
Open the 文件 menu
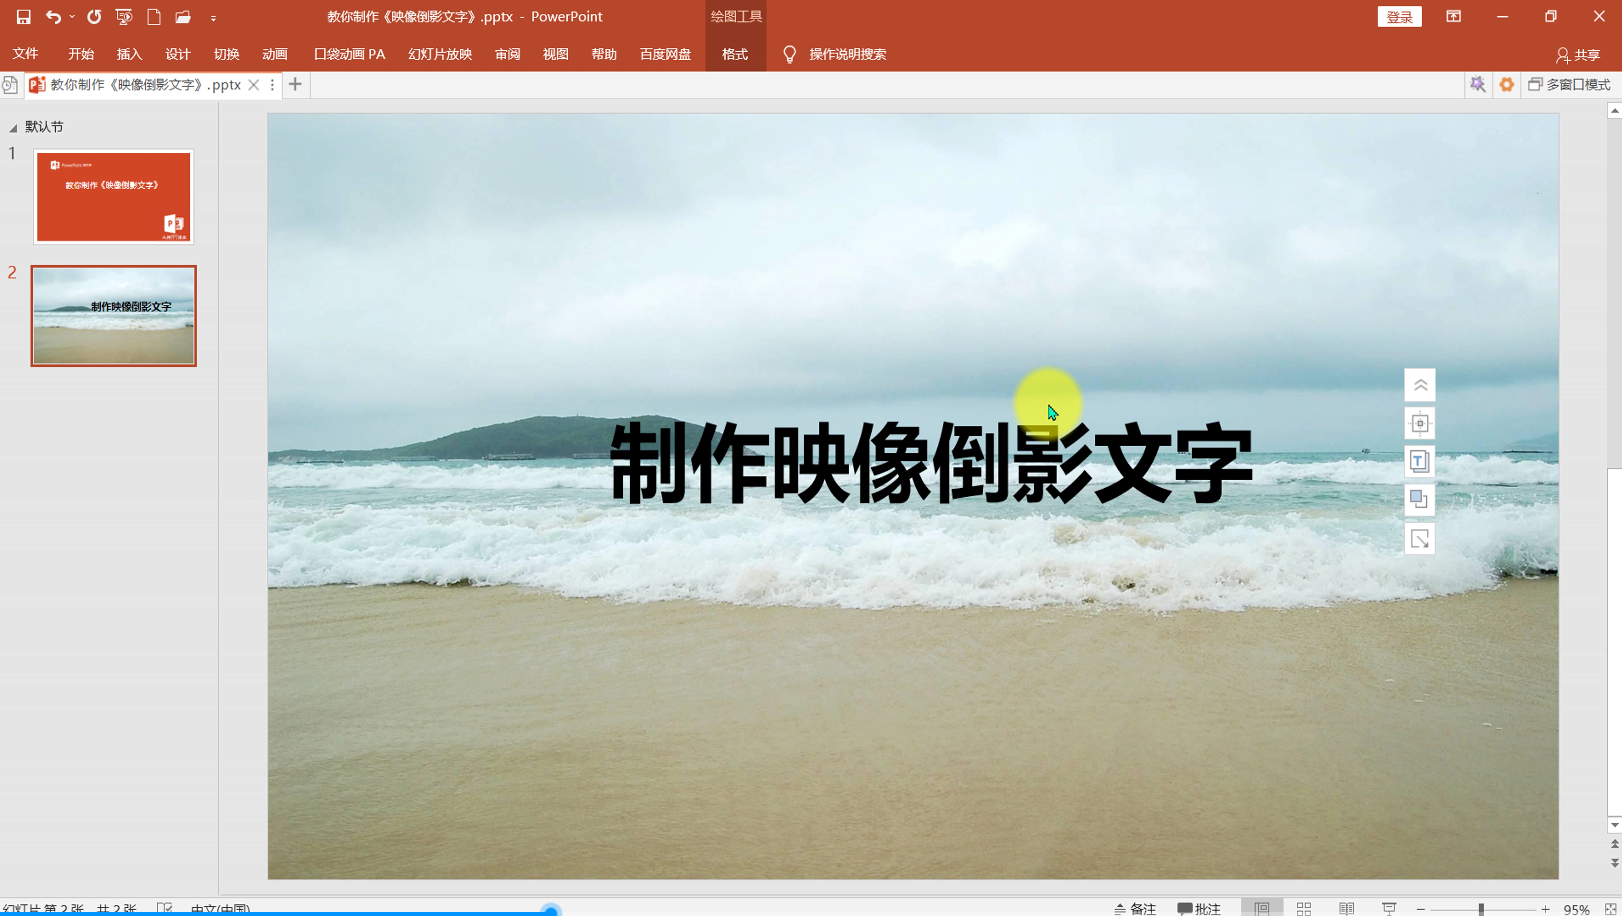pyautogui.click(x=26, y=54)
